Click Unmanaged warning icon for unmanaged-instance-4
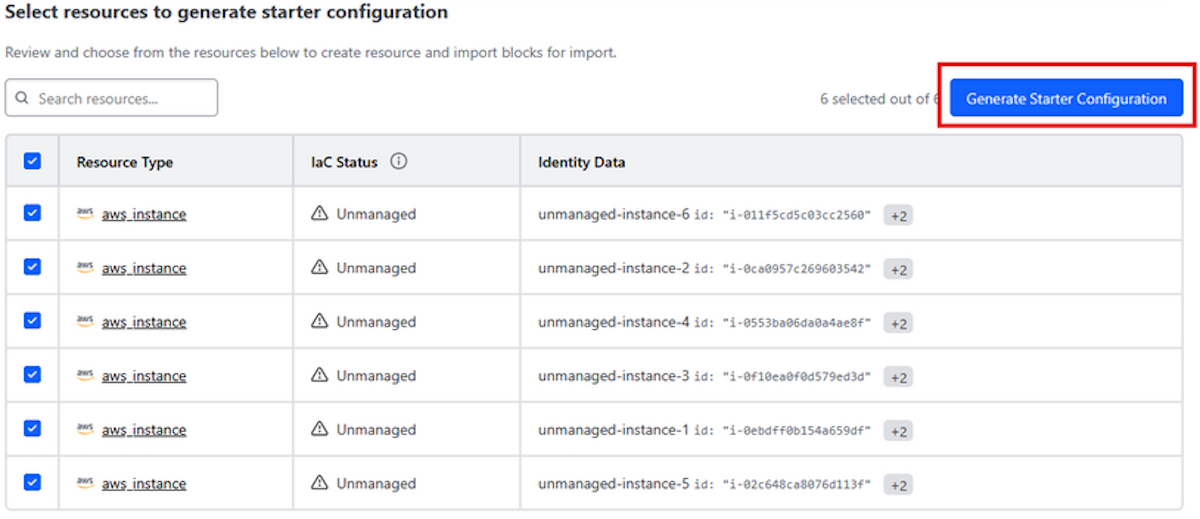 [x=320, y=322]
